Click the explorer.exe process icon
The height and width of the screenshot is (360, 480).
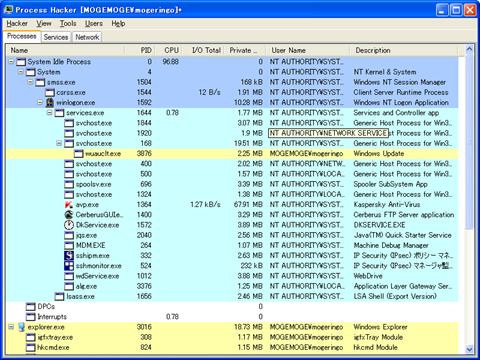click(21, 327)
